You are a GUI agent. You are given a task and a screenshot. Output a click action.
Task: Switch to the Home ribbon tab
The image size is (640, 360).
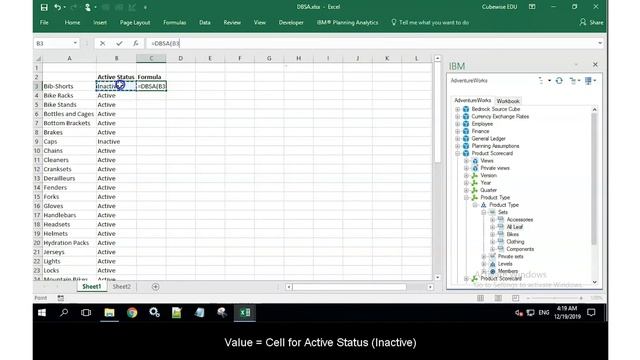click(72, 22)
